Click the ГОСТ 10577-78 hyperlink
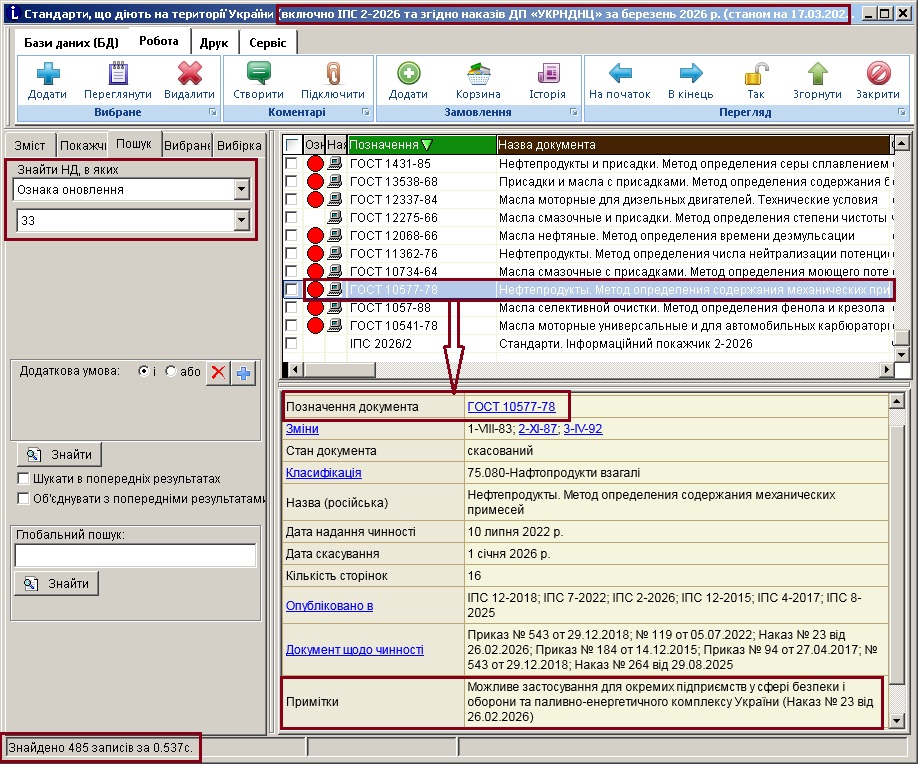Viewport: 918px width, 764px height. pyautogui.click(x=511, y=407)
